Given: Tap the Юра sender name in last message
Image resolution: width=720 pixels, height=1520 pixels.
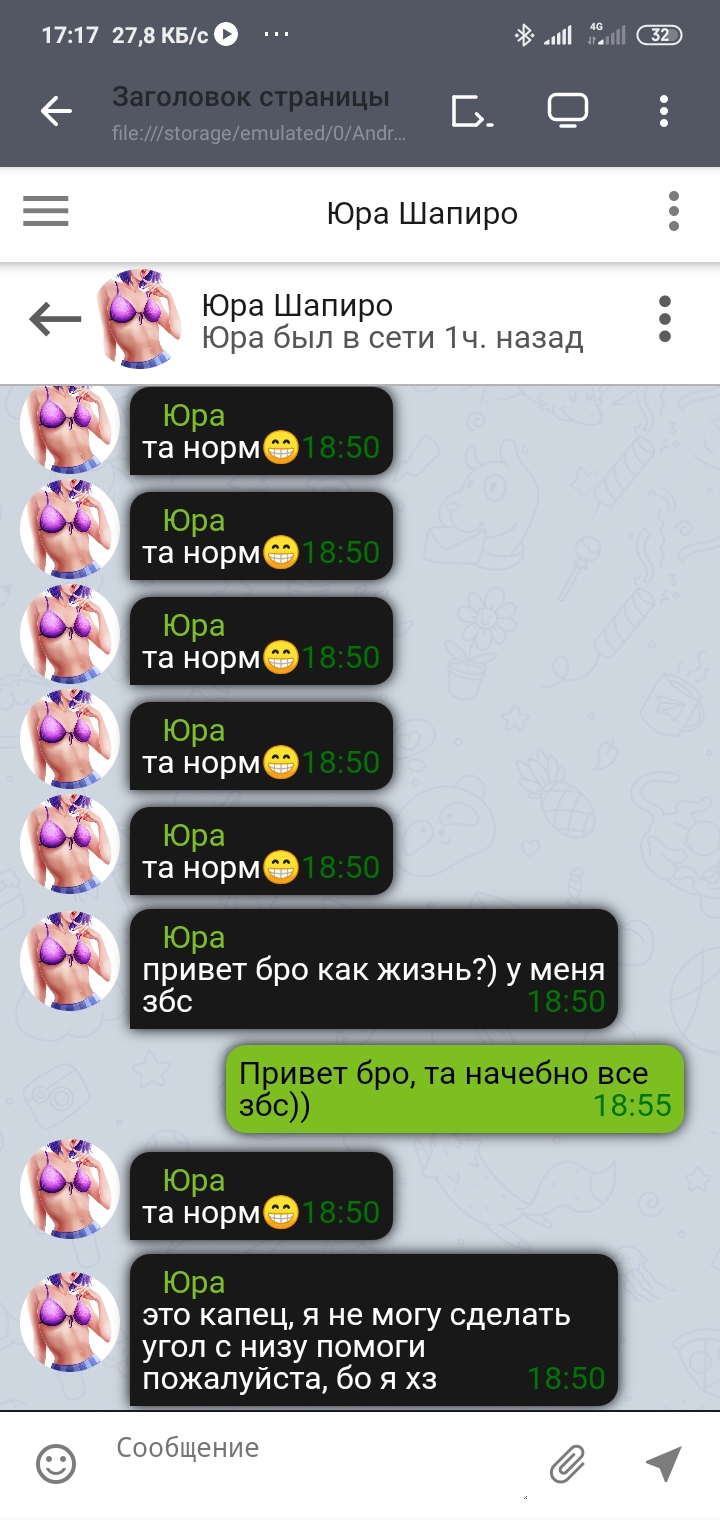Looking at the screenshot, I should tap(194, 1282).
